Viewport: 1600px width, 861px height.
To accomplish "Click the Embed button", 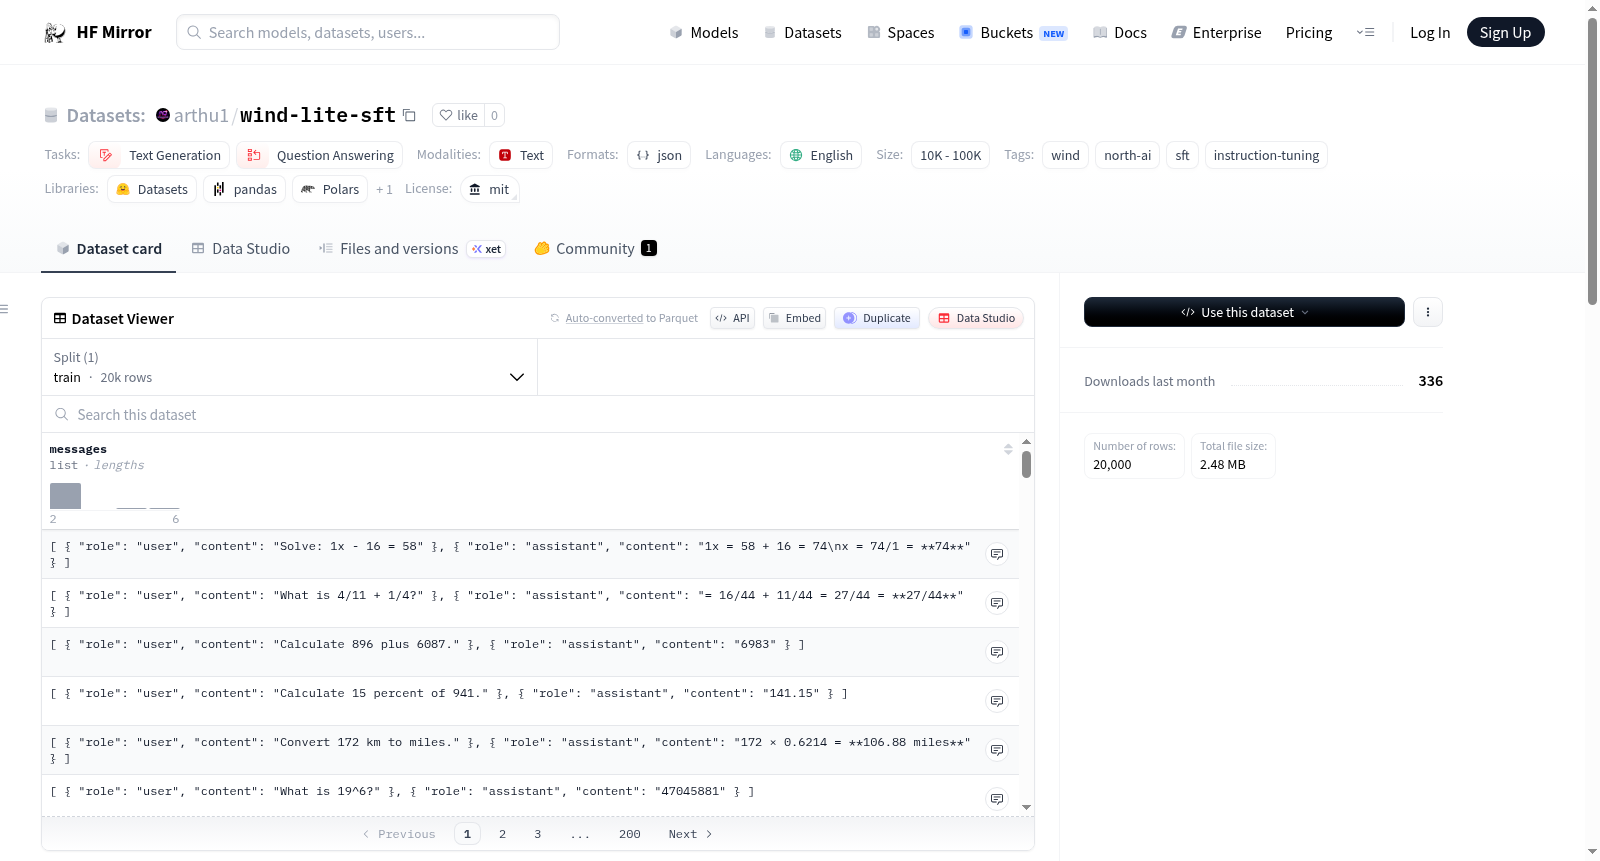I will (794, 318).
